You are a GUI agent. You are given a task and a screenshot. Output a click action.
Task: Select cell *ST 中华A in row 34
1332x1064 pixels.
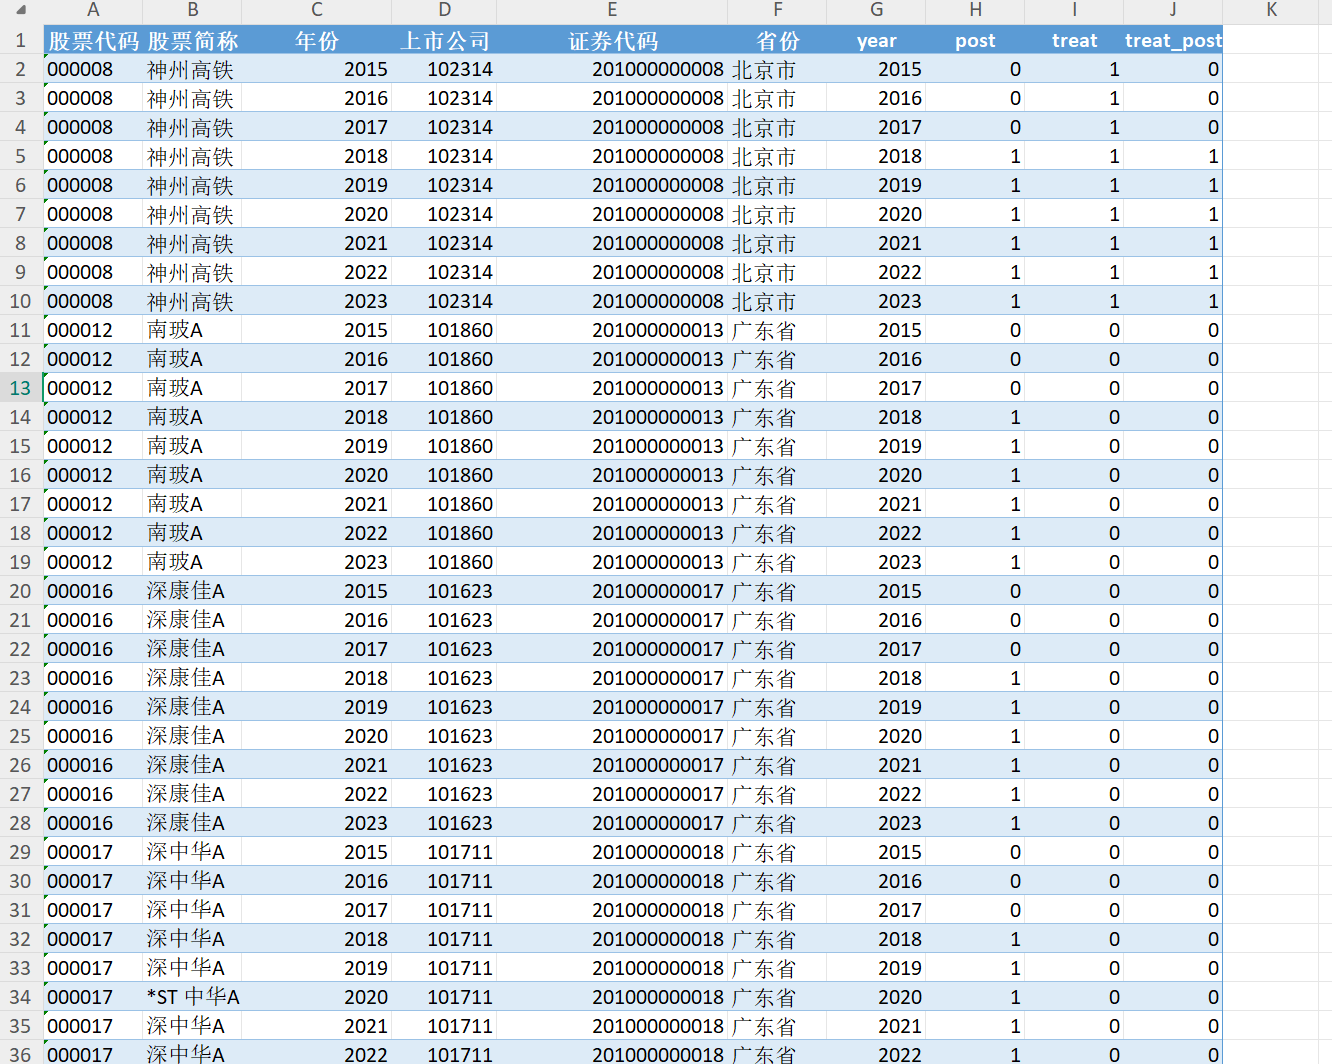click(x=192, y=997)
